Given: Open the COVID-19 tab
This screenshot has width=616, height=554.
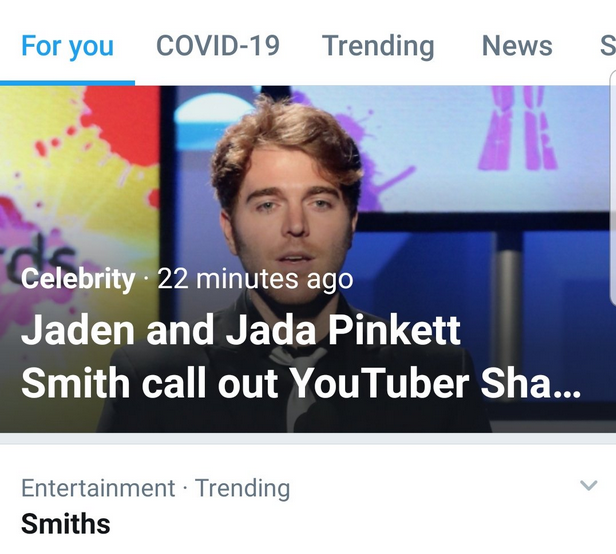Looking at the screenshot, I should (218, 46).
